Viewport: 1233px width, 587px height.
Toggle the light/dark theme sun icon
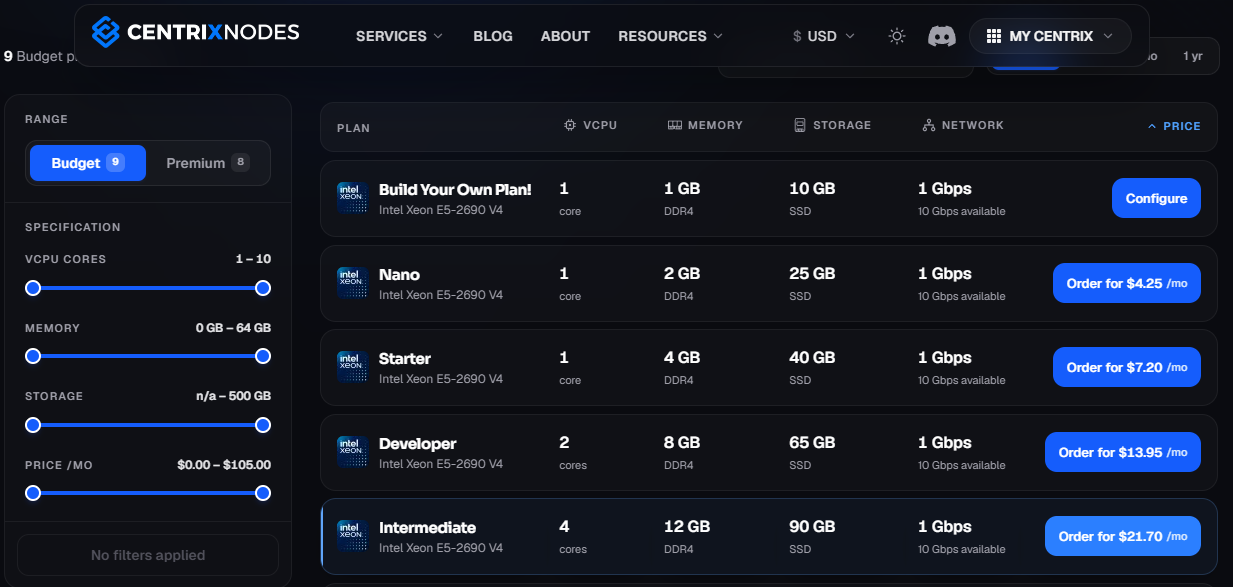tap(897, 36)
